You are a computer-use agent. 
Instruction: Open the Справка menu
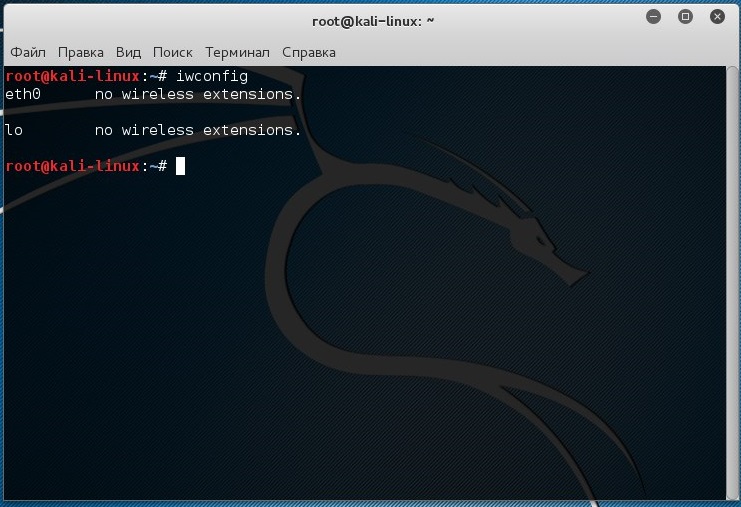coord(309,52)
